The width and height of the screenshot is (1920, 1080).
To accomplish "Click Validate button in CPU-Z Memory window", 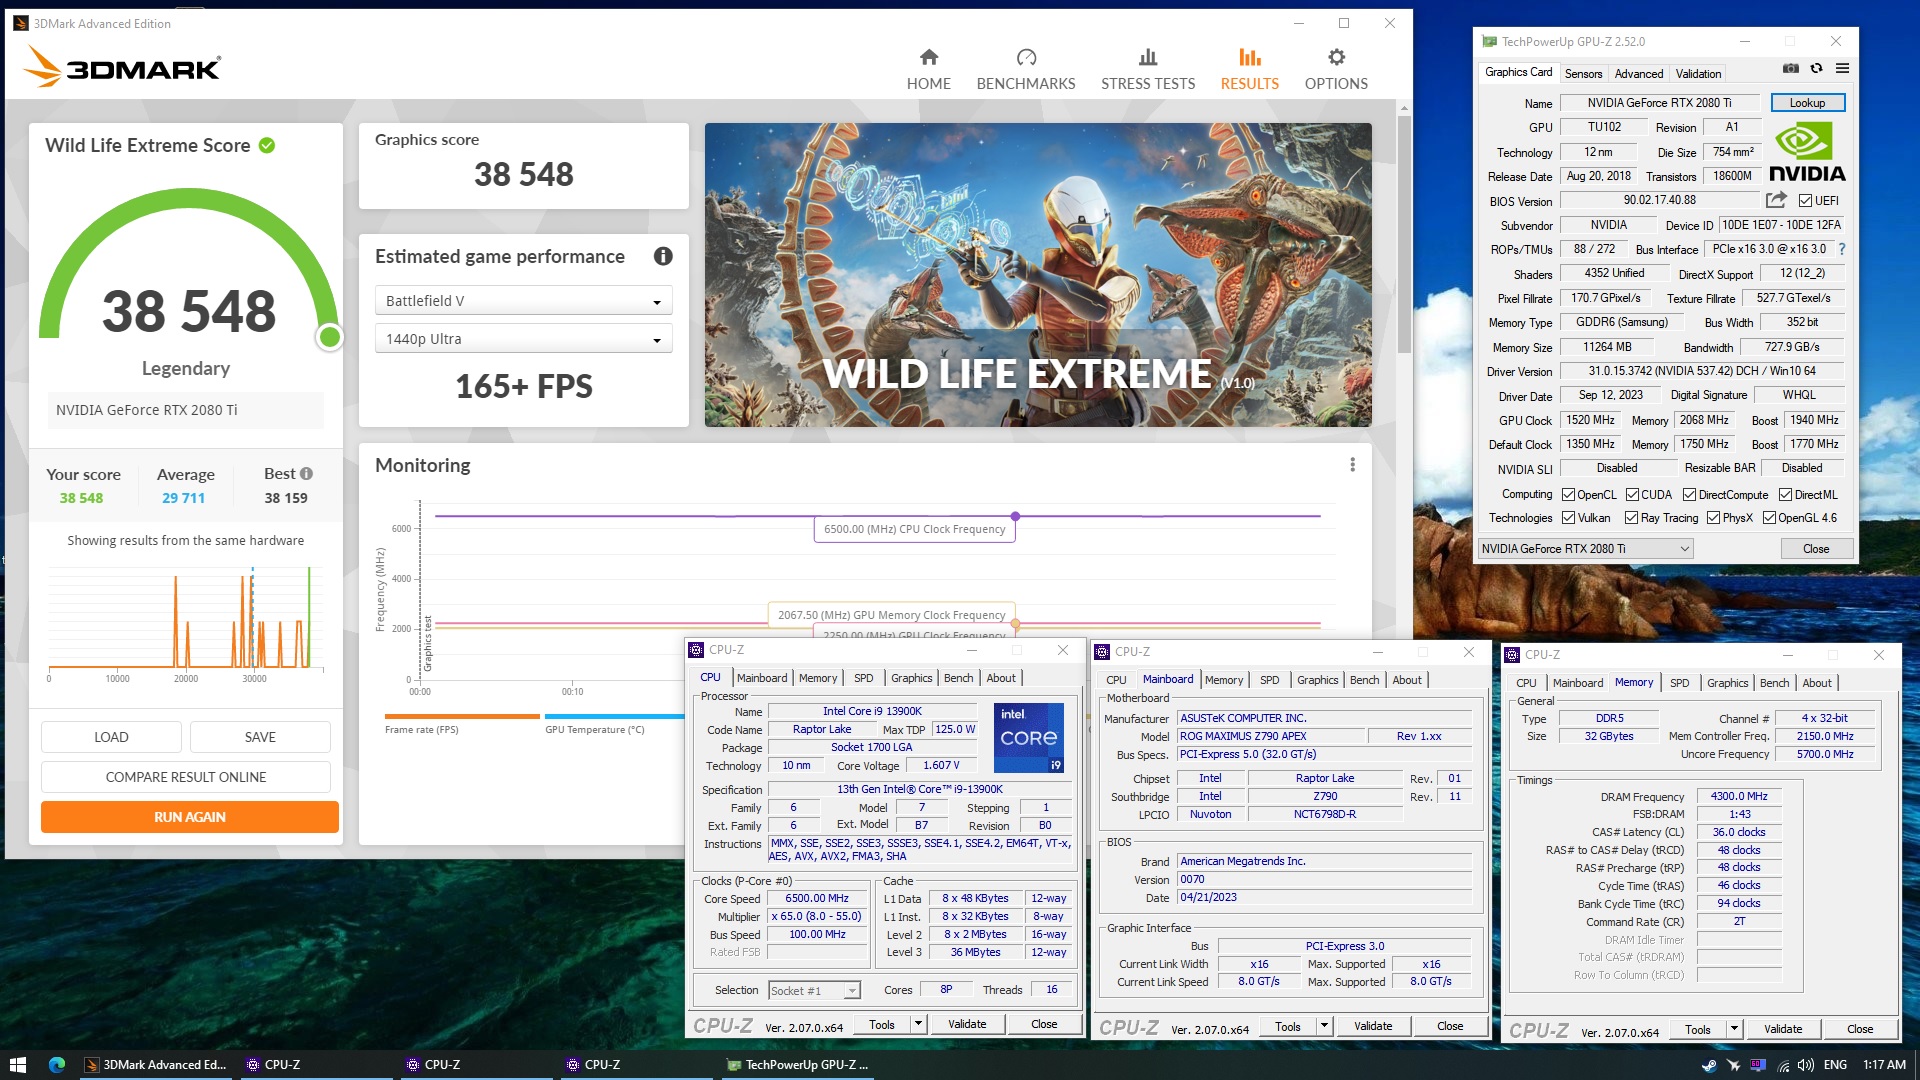I will [1783, 1029].
